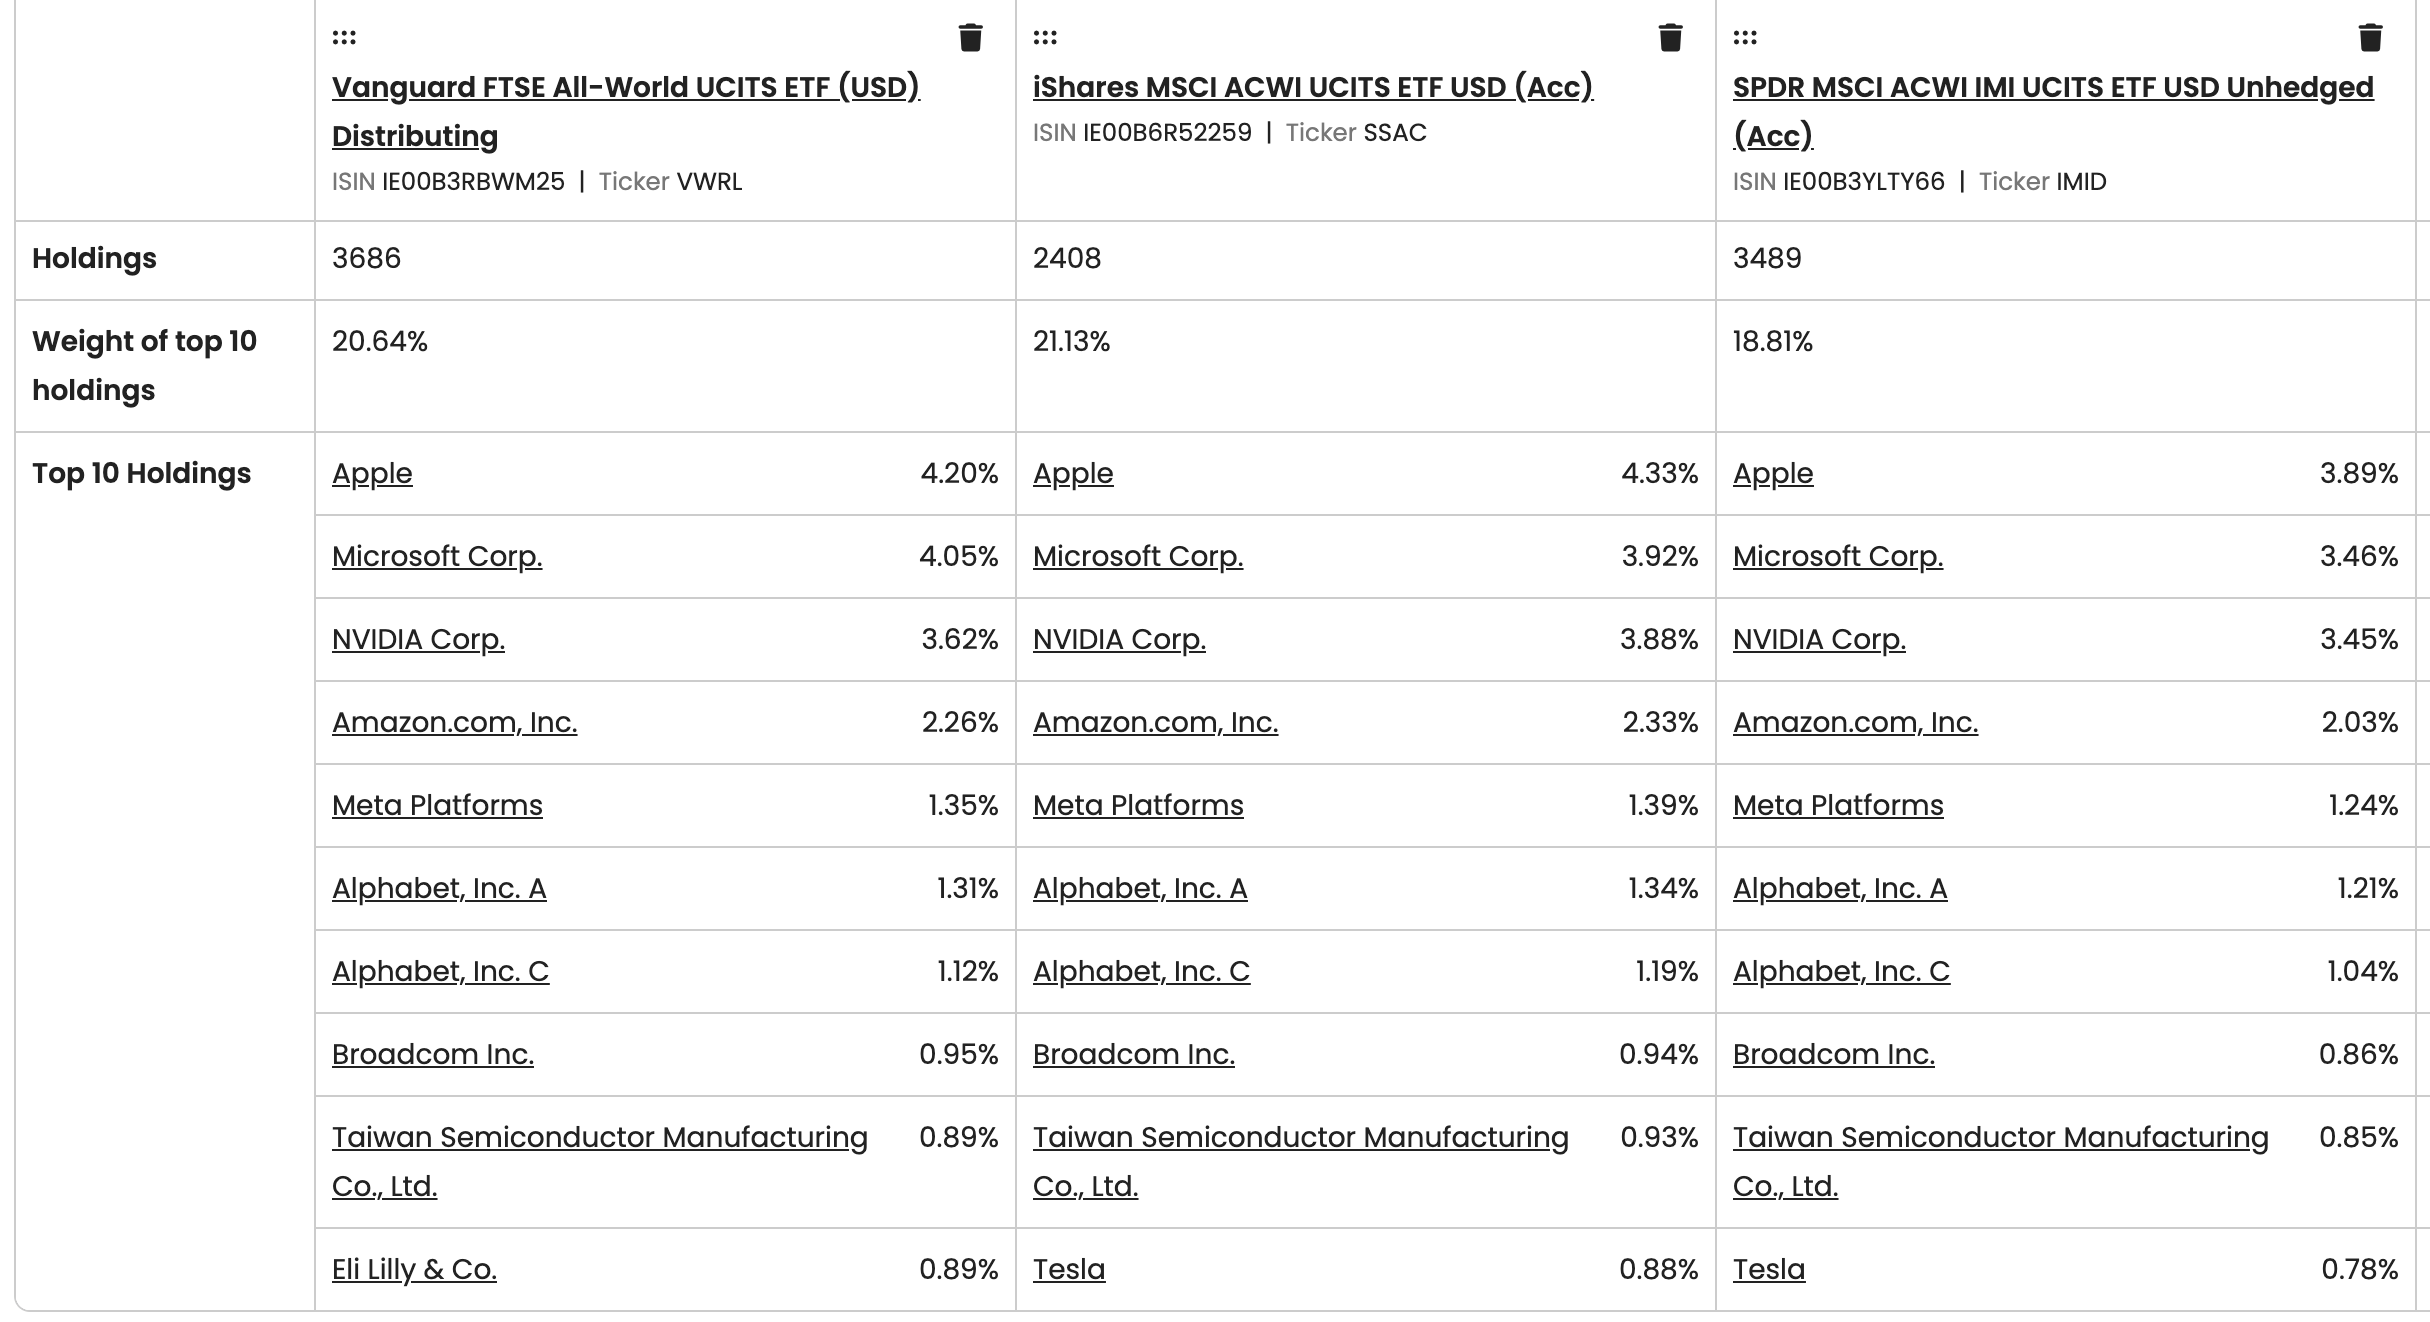Select NVIDIA weight 3.88% in iShares column

click(x=1659, y=639)
